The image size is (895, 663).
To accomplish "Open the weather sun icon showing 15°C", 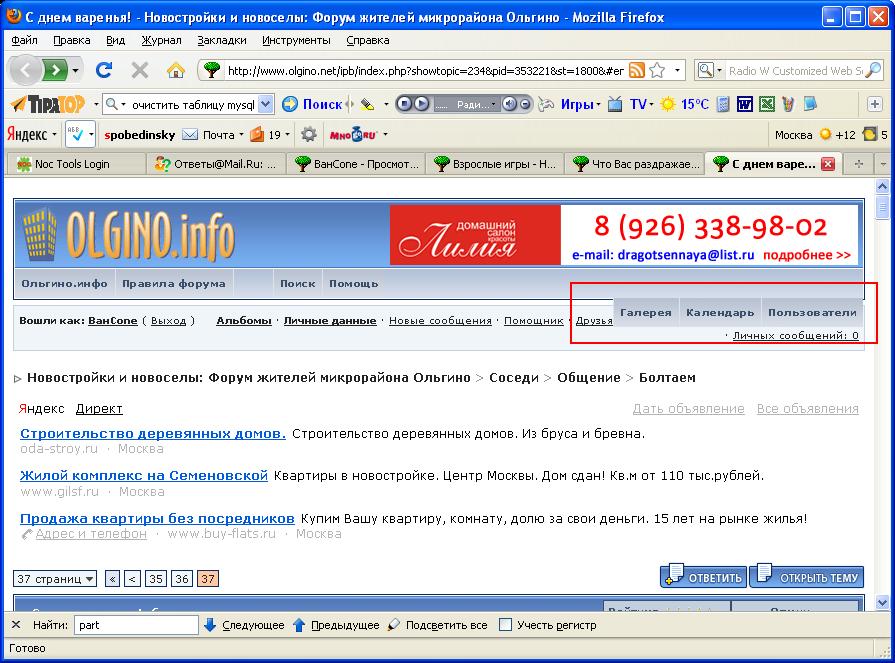I will (667, 104).
